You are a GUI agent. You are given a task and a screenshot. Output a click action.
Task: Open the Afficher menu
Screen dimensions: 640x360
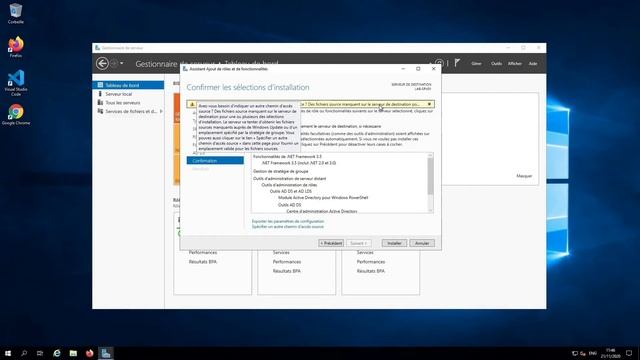[x=515, y=64]
